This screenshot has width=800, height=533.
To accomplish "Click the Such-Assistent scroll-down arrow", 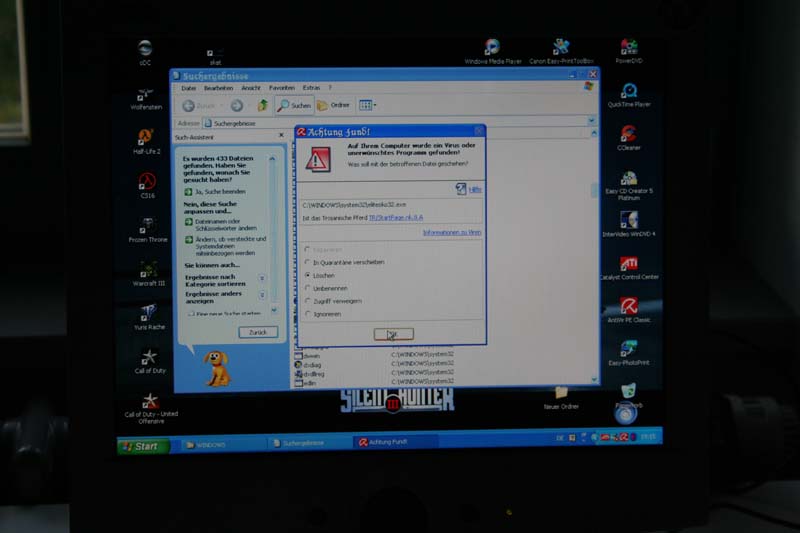I will (x=274, y=310).
